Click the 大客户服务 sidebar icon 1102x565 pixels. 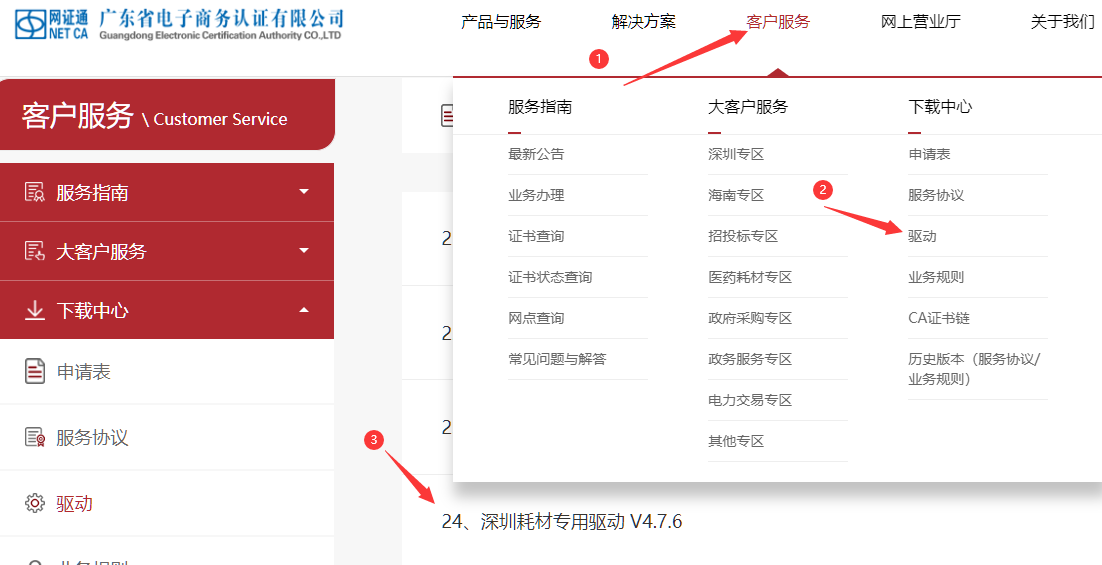click(x=35, y=251)
